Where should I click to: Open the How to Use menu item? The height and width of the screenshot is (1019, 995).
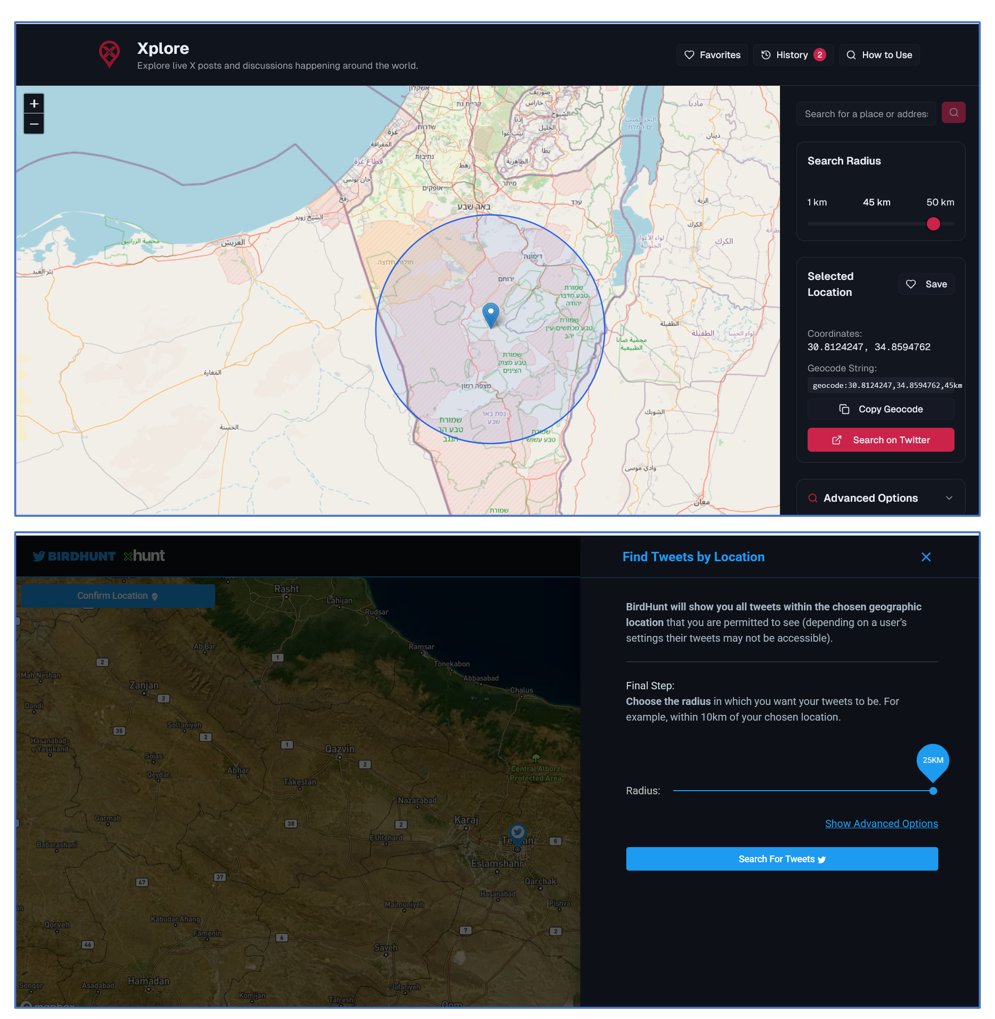[x=879, y=55]
